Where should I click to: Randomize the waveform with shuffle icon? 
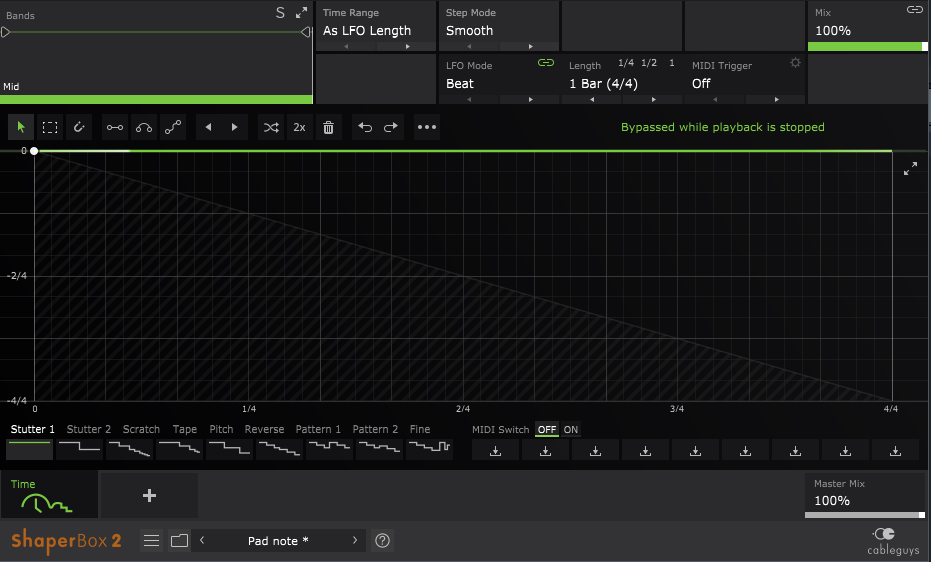tap(271, 127)
